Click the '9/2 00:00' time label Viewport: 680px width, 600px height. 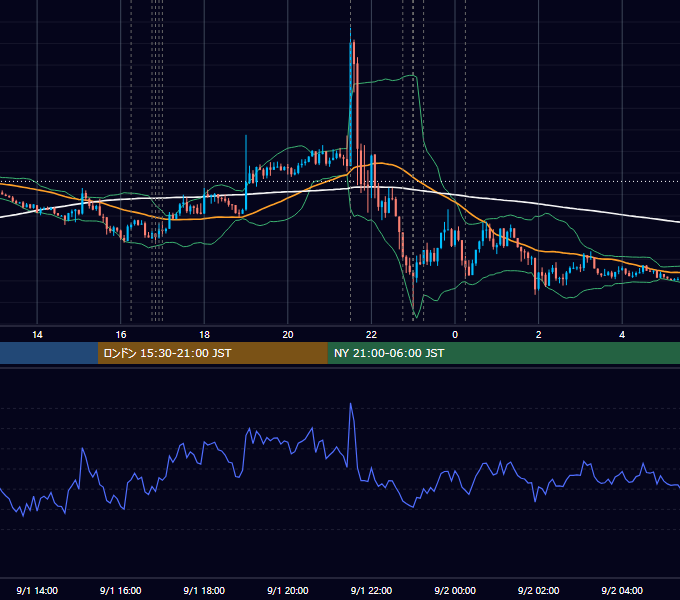pos(455,590)
